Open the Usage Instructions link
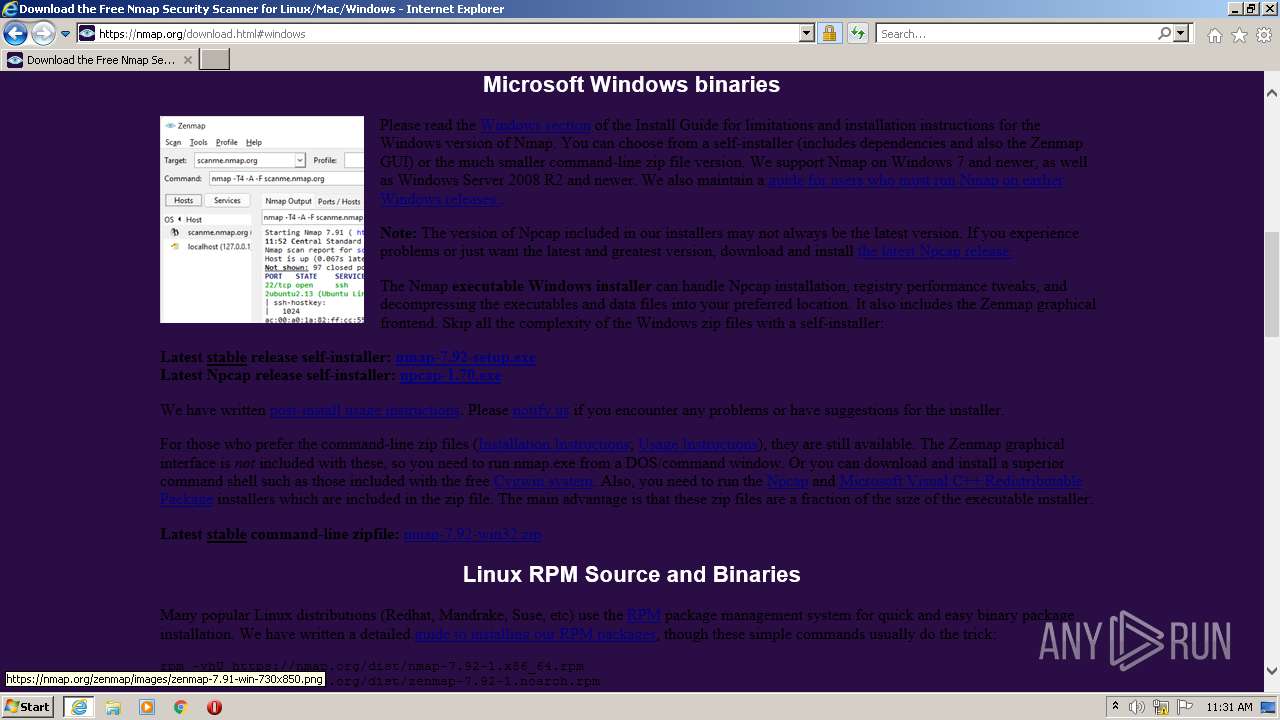This screenshot has width=1280, height=720. pos(697,444)
